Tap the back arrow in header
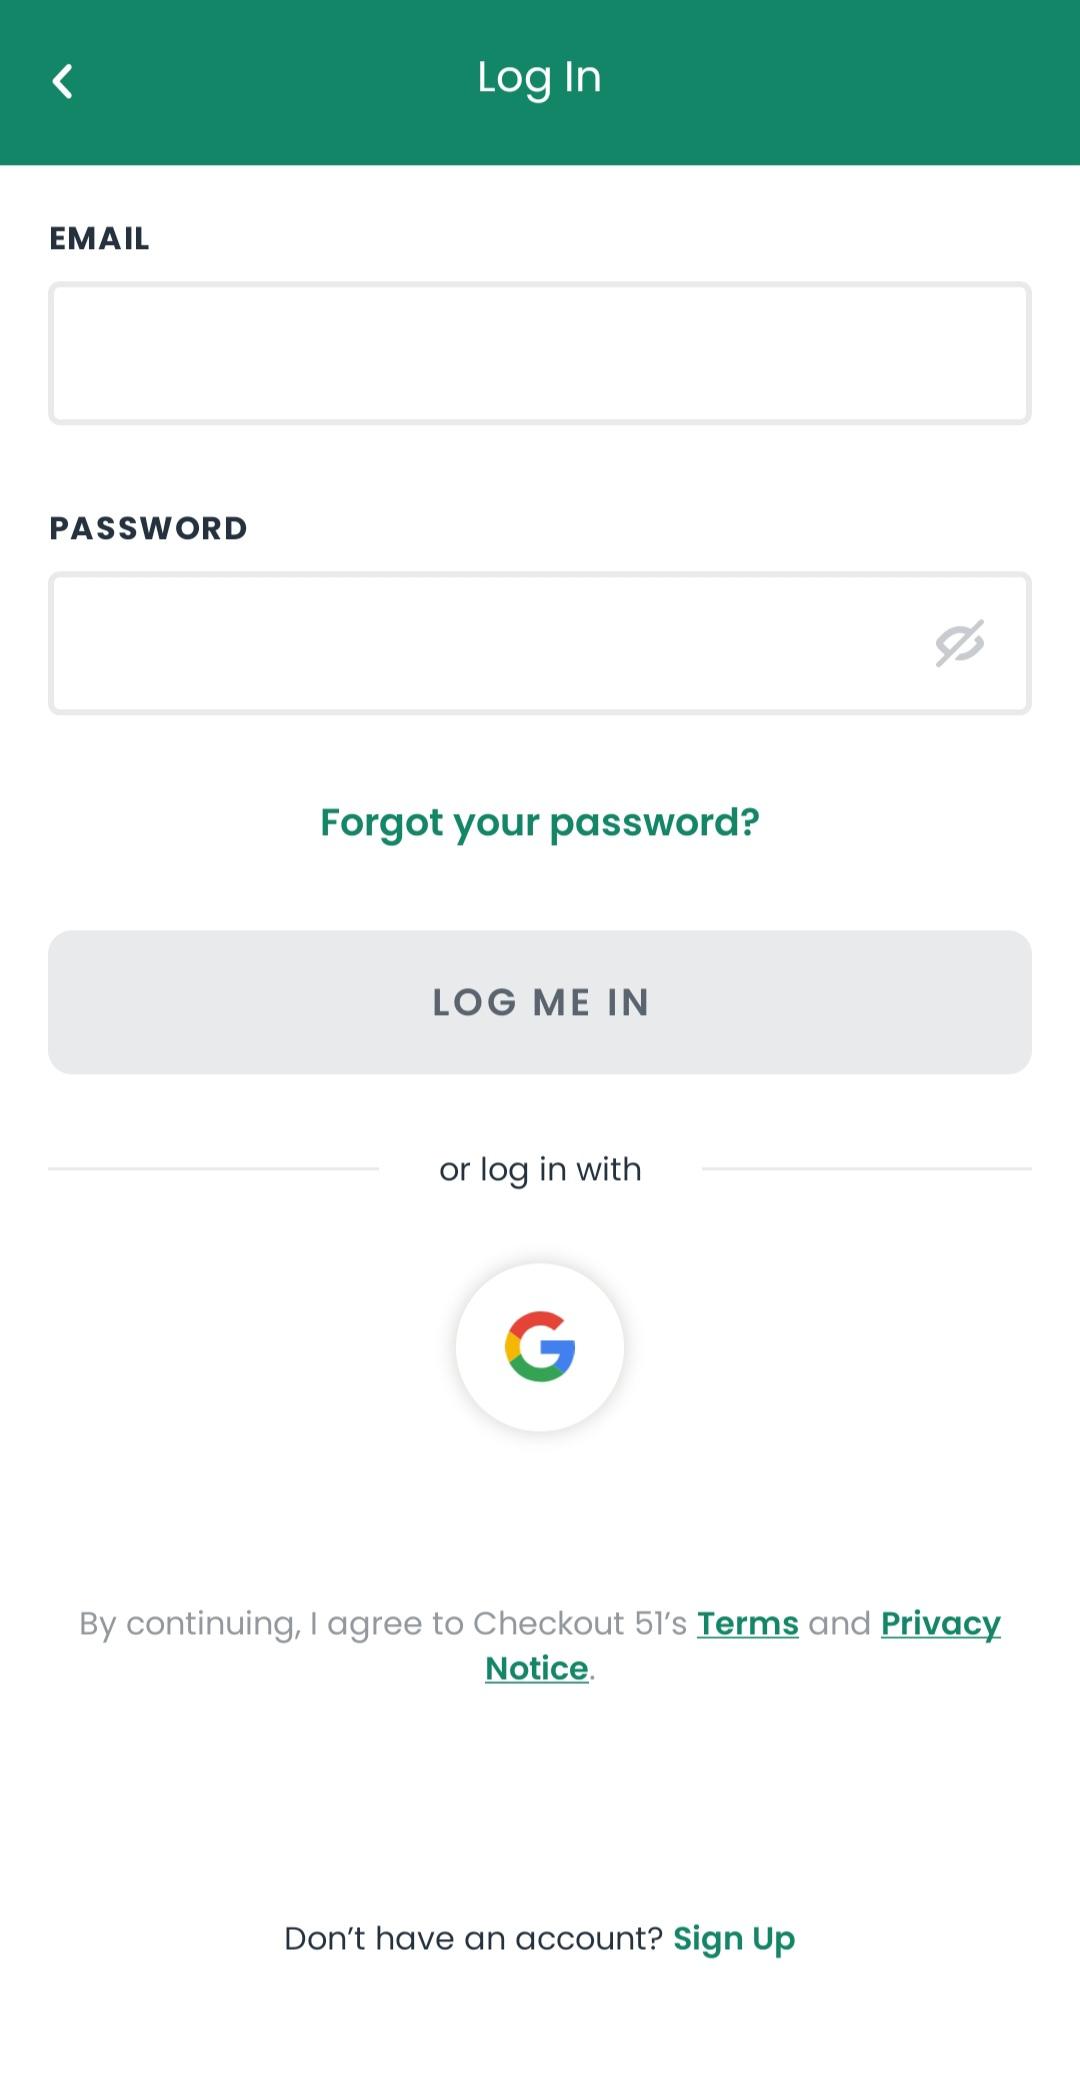The height and width of the screenshot is (2094, 1080). click(x=63, y=81)
